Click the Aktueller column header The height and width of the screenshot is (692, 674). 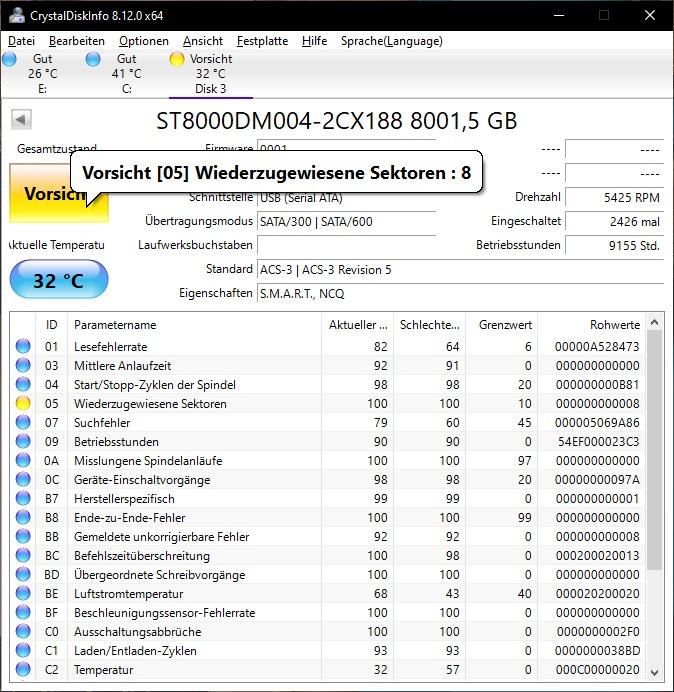(x=358, y=325)
